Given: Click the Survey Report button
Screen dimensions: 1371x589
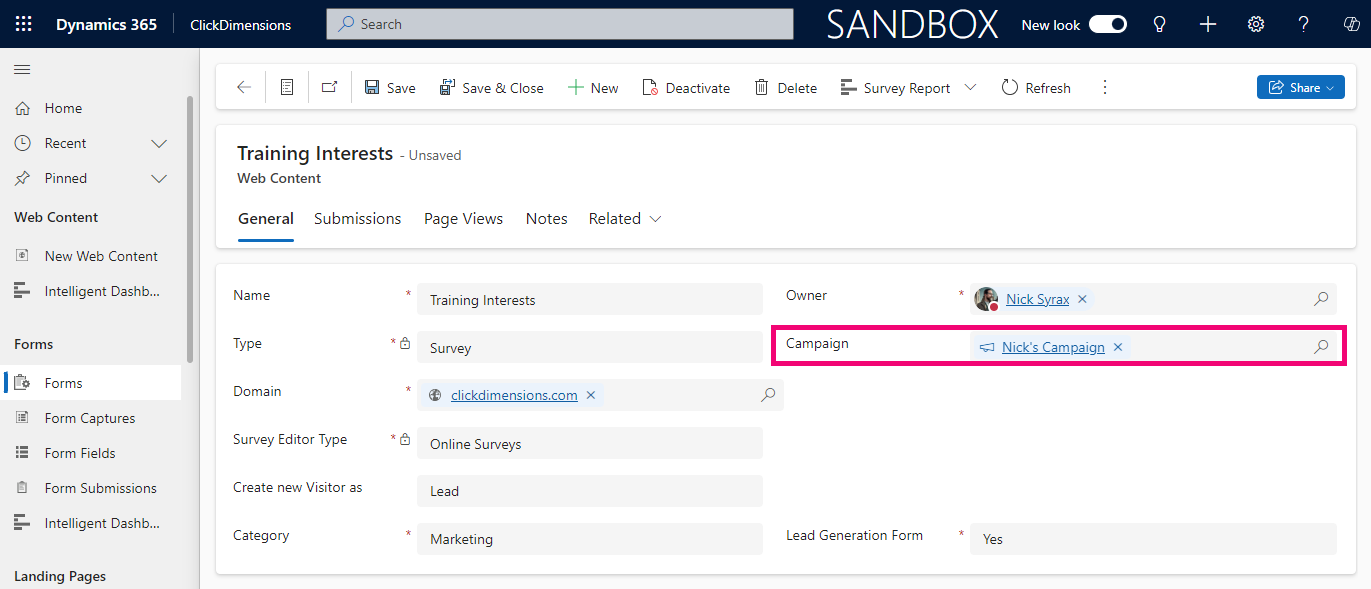Looking at the screenshot, I should pos(896,88).
